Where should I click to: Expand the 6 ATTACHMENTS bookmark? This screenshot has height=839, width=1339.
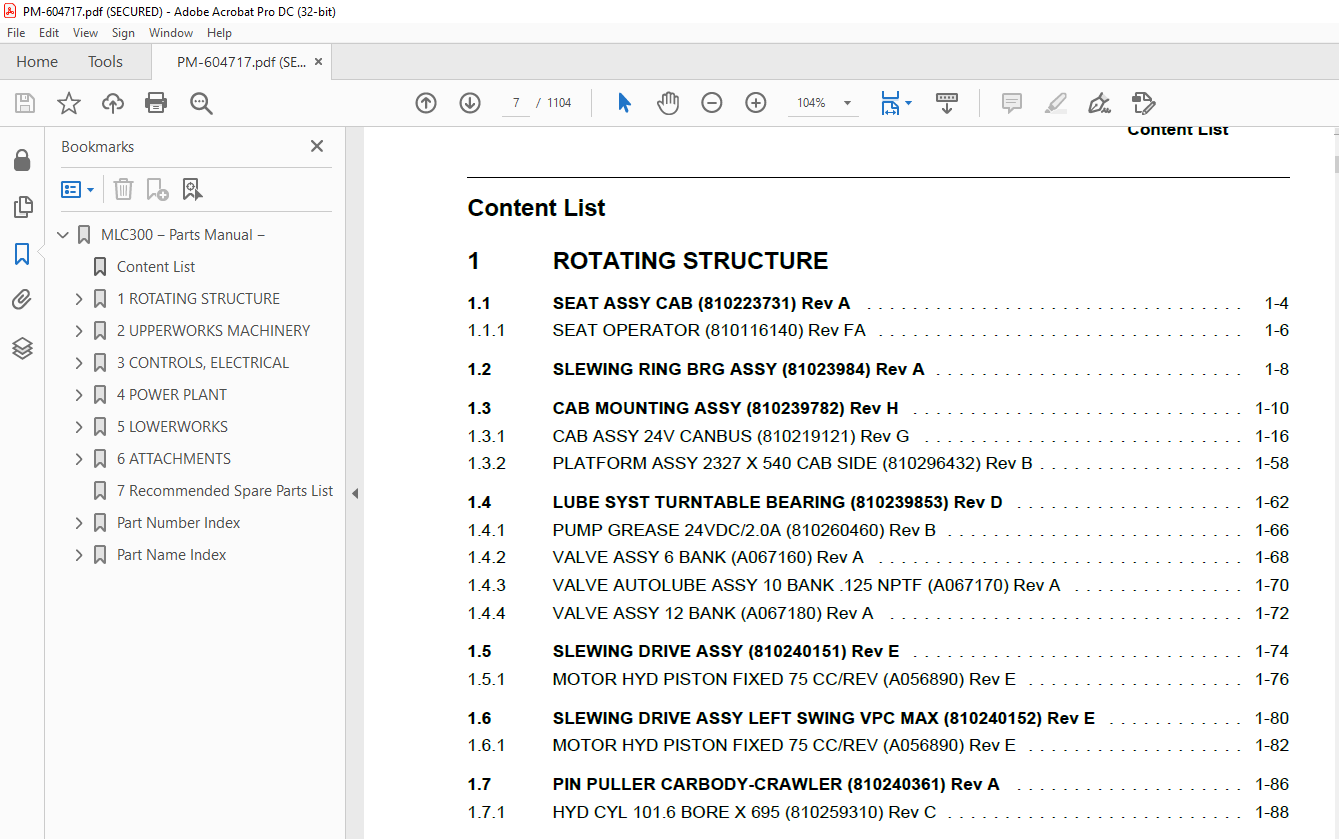(79, 459)
